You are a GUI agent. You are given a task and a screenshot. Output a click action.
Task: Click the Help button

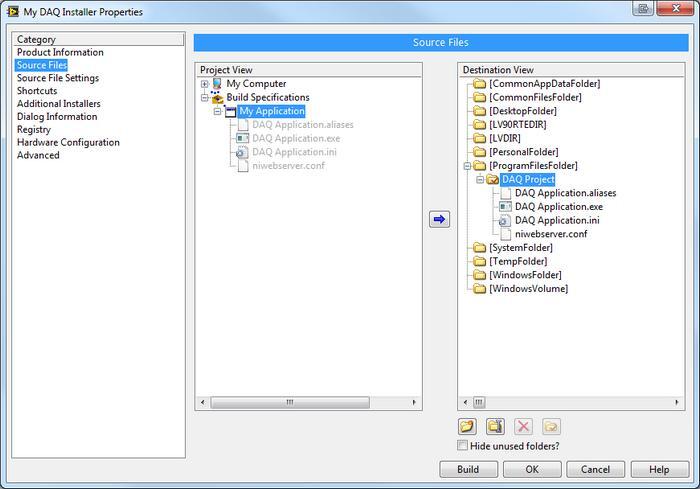pos(659,469)
